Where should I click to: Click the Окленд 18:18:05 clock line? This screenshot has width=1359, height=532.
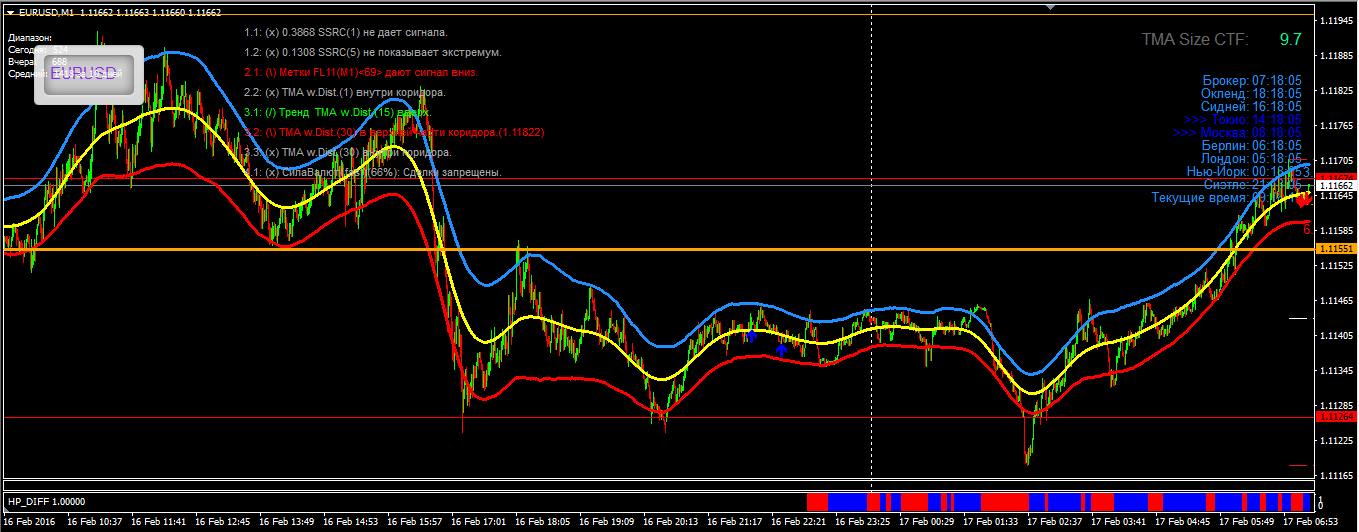click(x=1251, y=93)
